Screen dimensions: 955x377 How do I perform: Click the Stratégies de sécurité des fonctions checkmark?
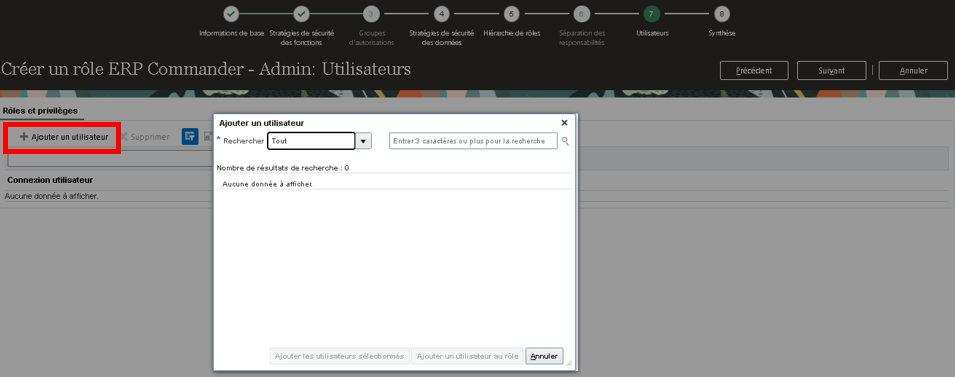coord(301,14)
